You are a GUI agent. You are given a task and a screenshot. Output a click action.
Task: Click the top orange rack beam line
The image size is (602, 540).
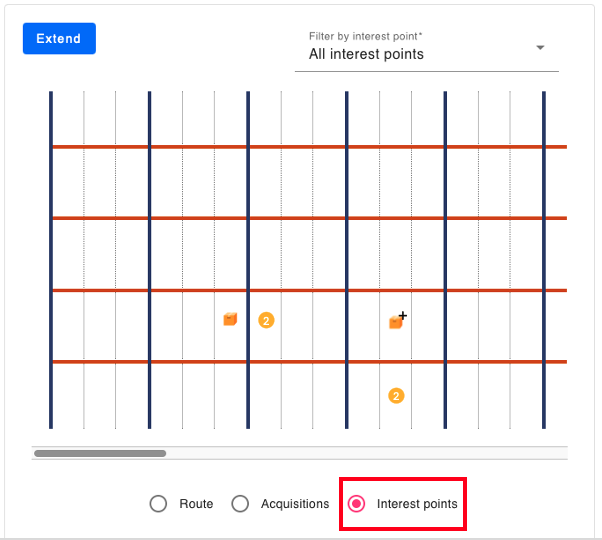309,147
